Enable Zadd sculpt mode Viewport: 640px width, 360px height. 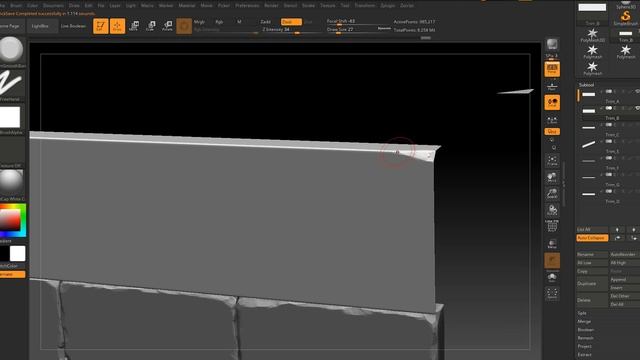(266, 22)
